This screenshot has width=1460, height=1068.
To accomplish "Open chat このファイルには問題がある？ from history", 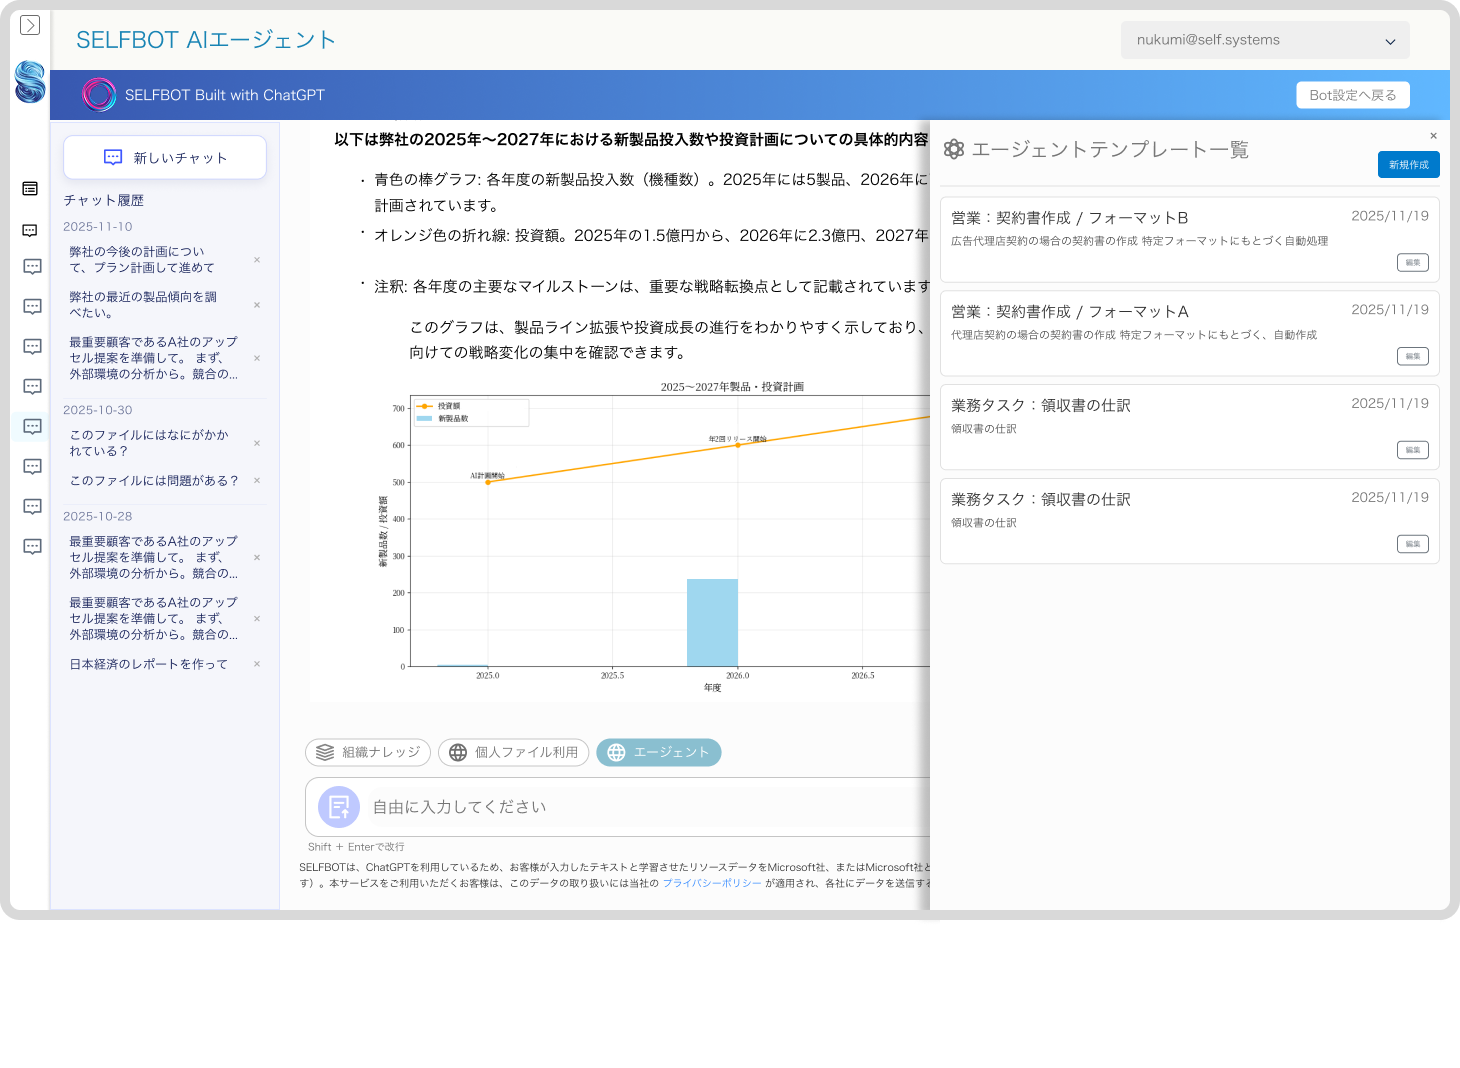I will tap(152, 480).
